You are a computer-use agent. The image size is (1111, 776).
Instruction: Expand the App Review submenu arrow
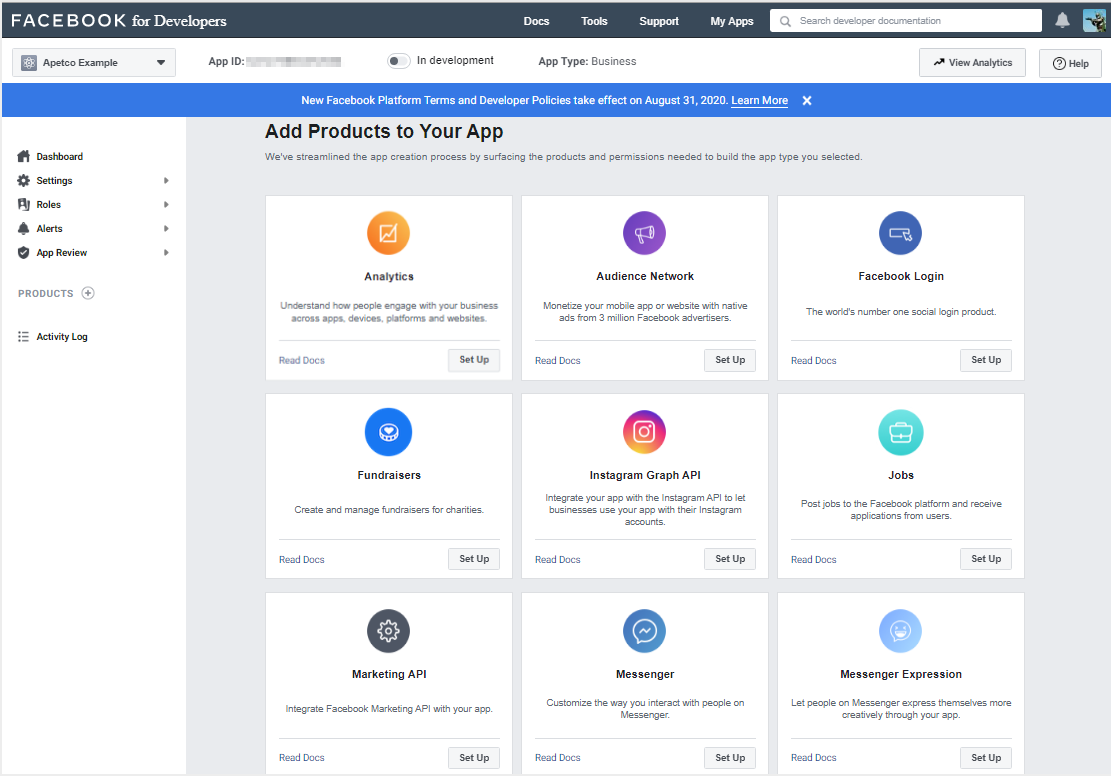point(166,253)
